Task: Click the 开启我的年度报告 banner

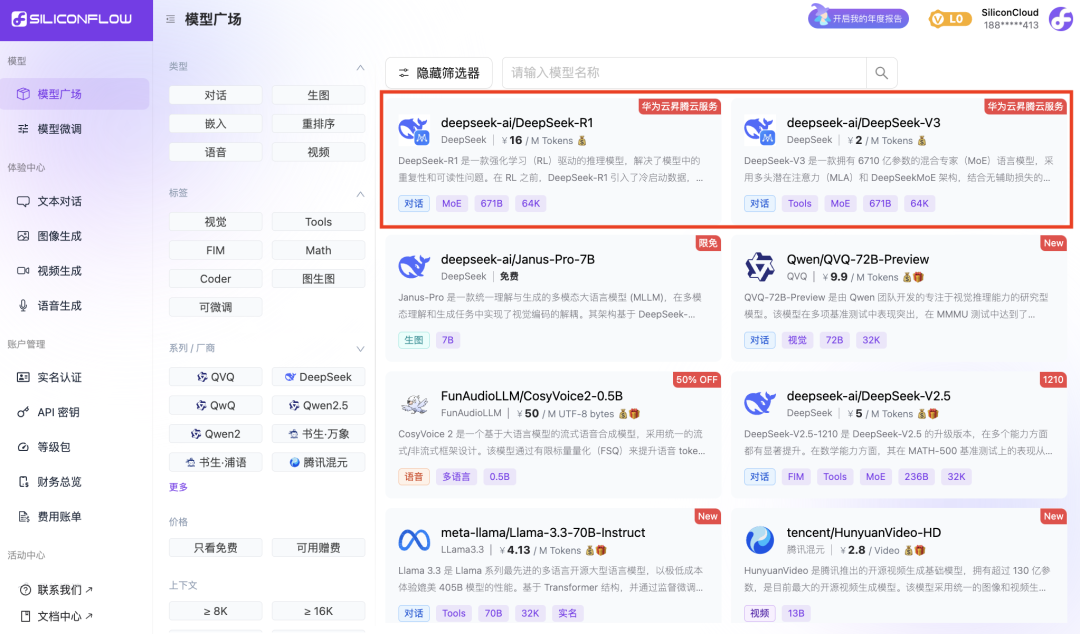Action: [x=858, y=18]
